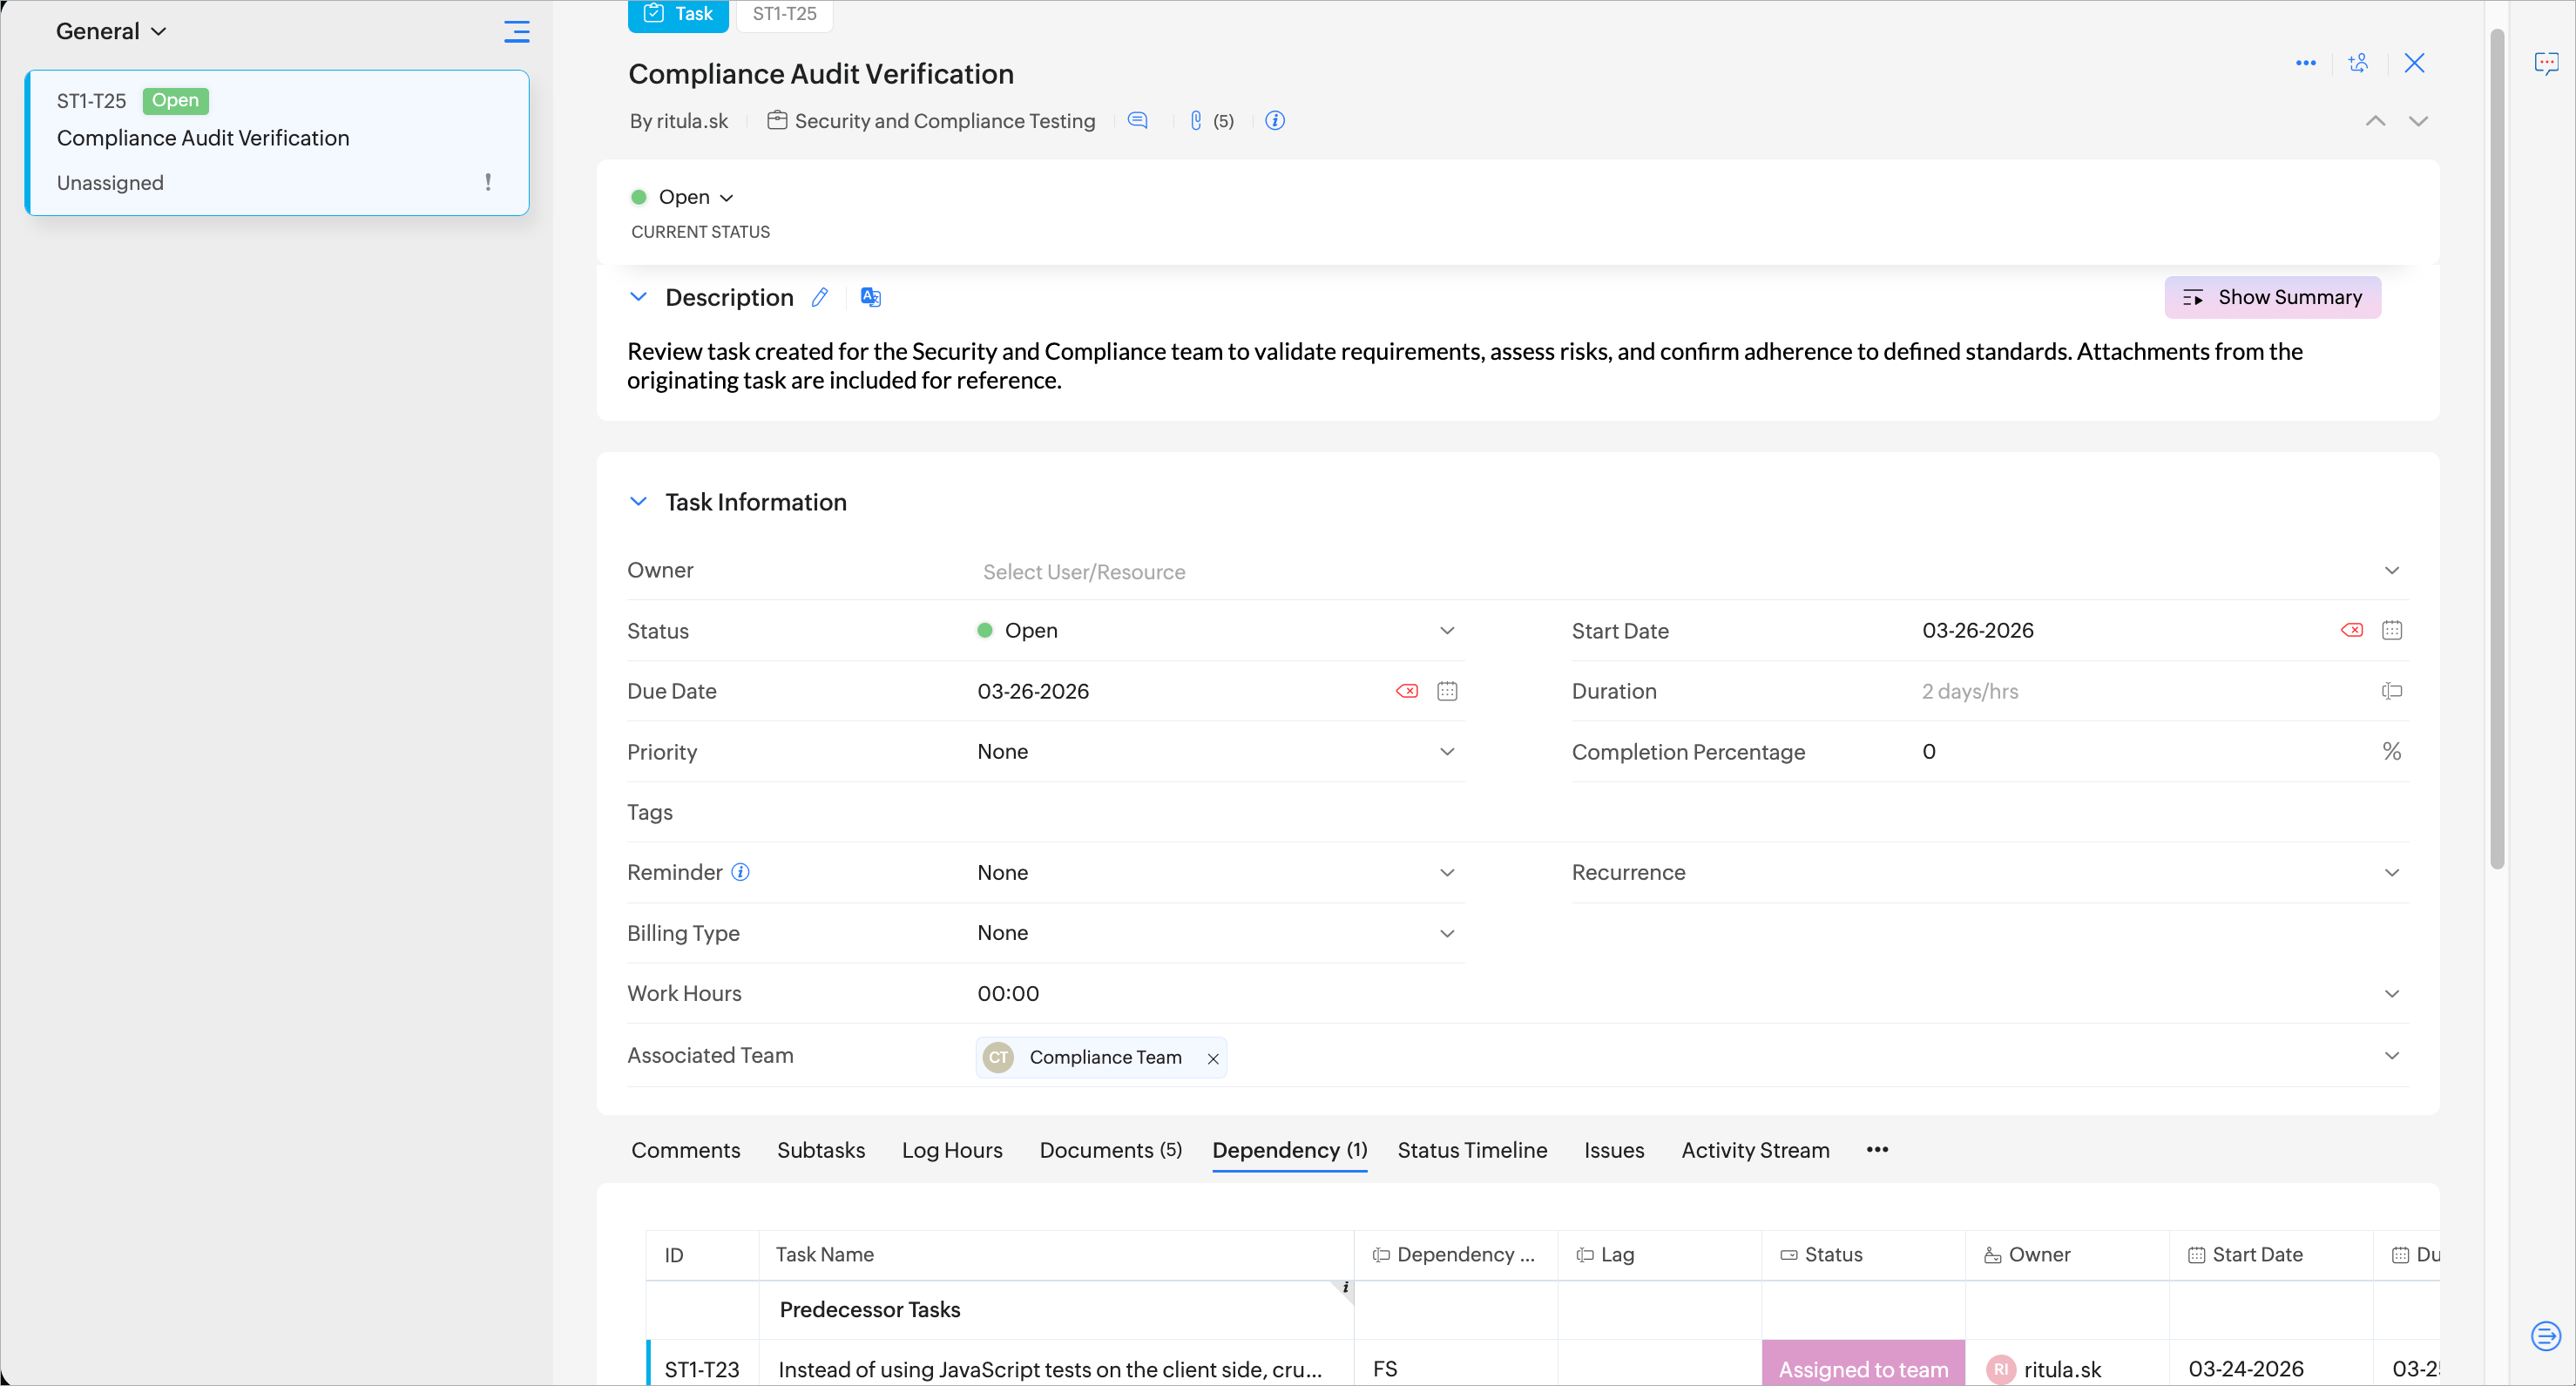Collapse the Description section
This screenshot has width=2576, height=1386.
click(x=638, y=297)
